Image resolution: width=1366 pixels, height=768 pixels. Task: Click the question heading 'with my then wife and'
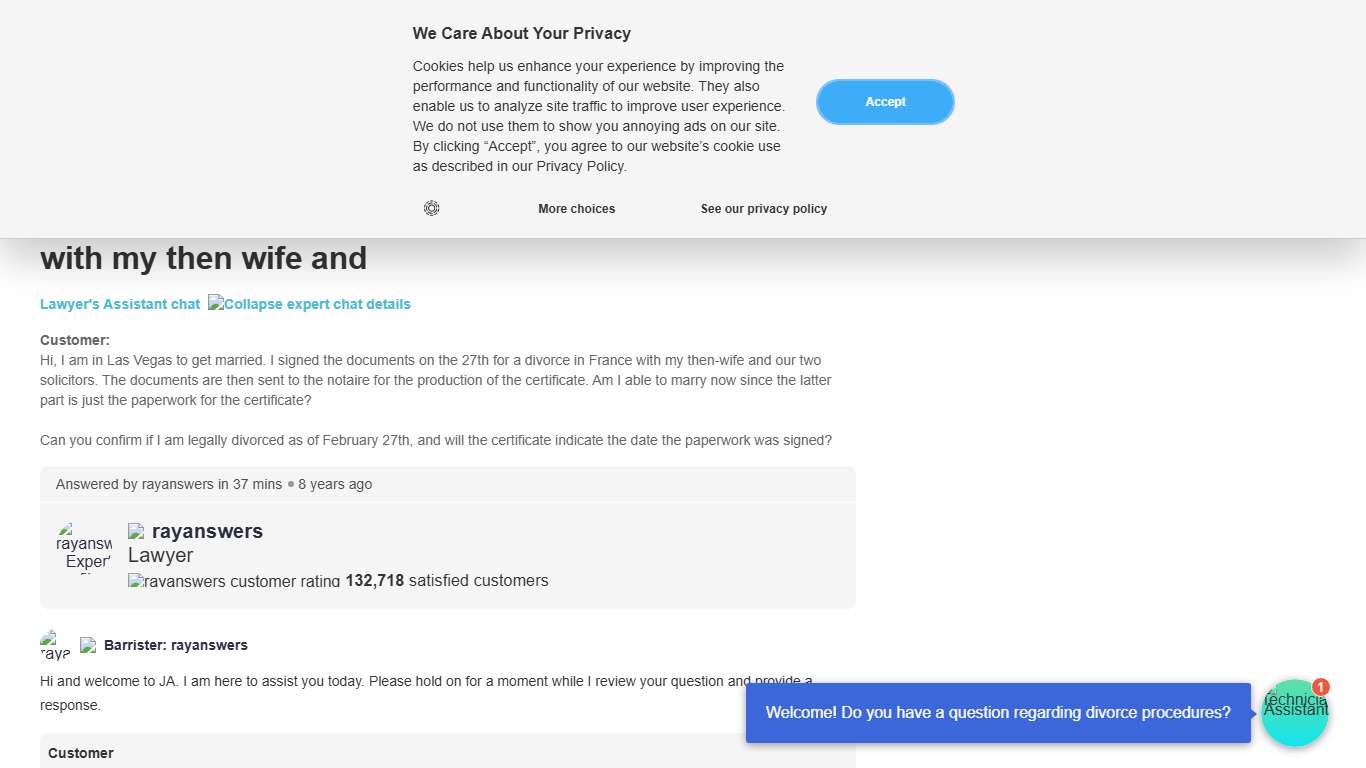pos(204,258)
